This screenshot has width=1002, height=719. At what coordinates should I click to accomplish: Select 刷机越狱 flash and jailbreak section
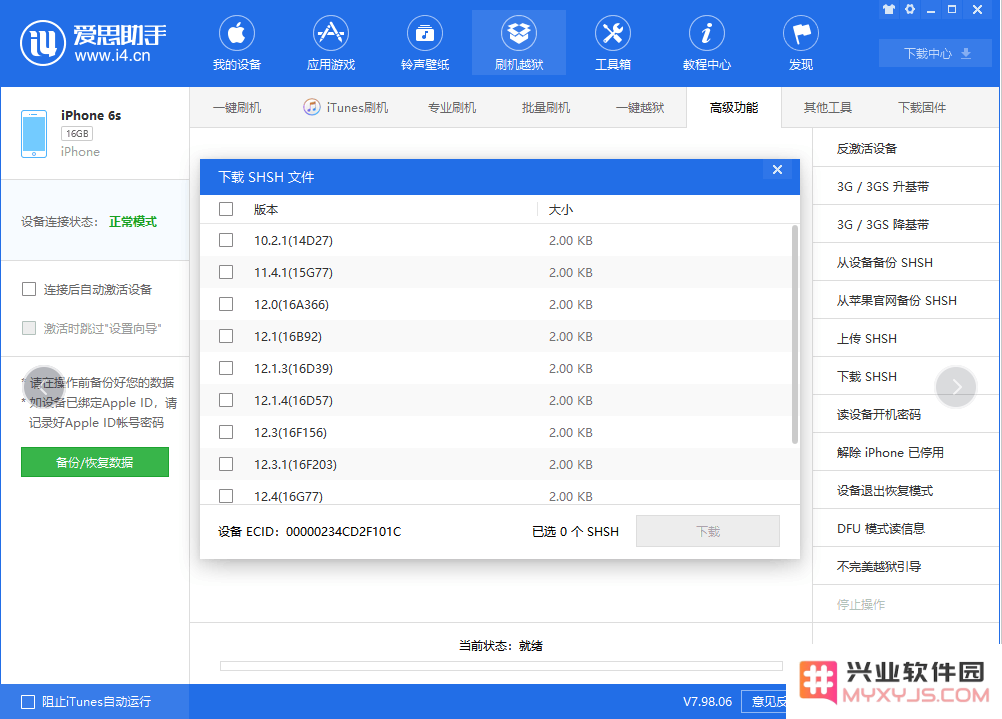pyautogui.click(x=519, y=43)
